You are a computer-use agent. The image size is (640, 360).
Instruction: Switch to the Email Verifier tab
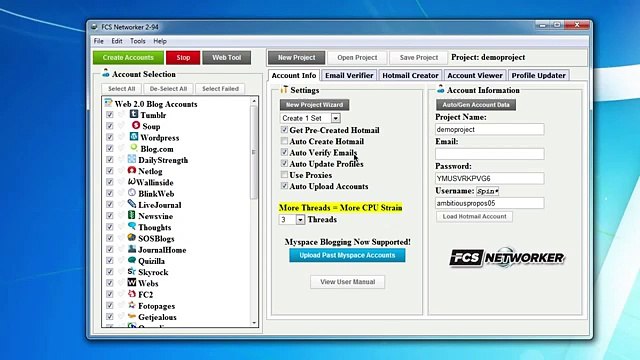pyautogui.click(x=349, y=76)
